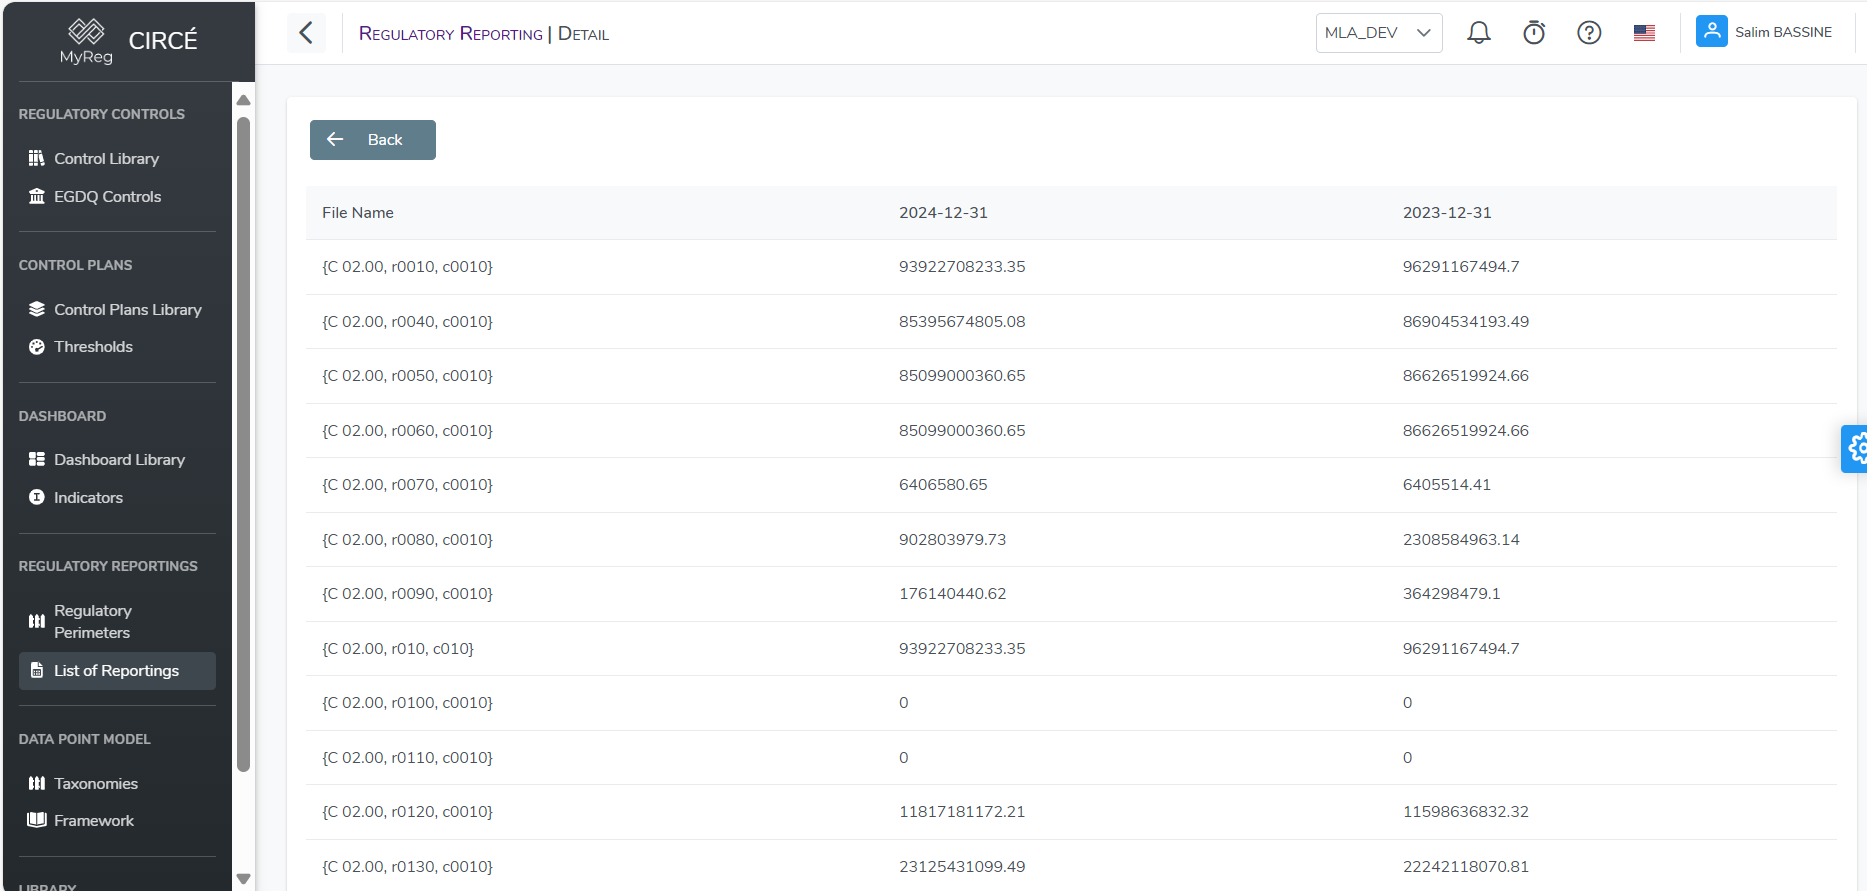Image resolution: width=1867 pixels, height=891 pixels.
Task: Open Dashboard Library menu item
Action: (117, 459)
